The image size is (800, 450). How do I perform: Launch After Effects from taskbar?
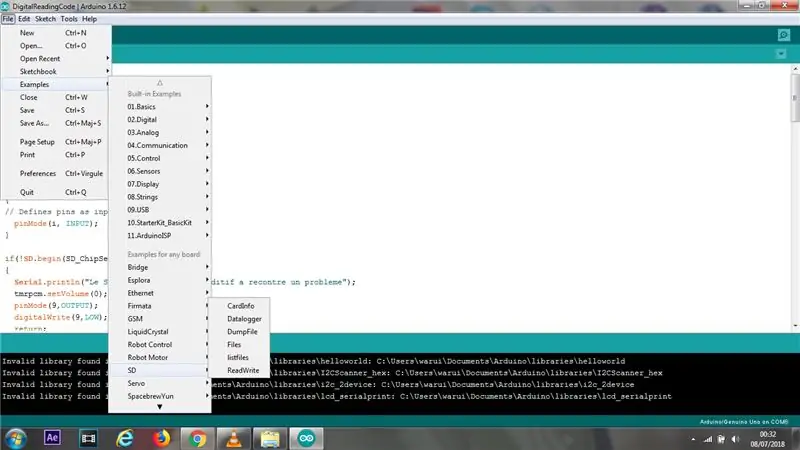pos(52,438)
